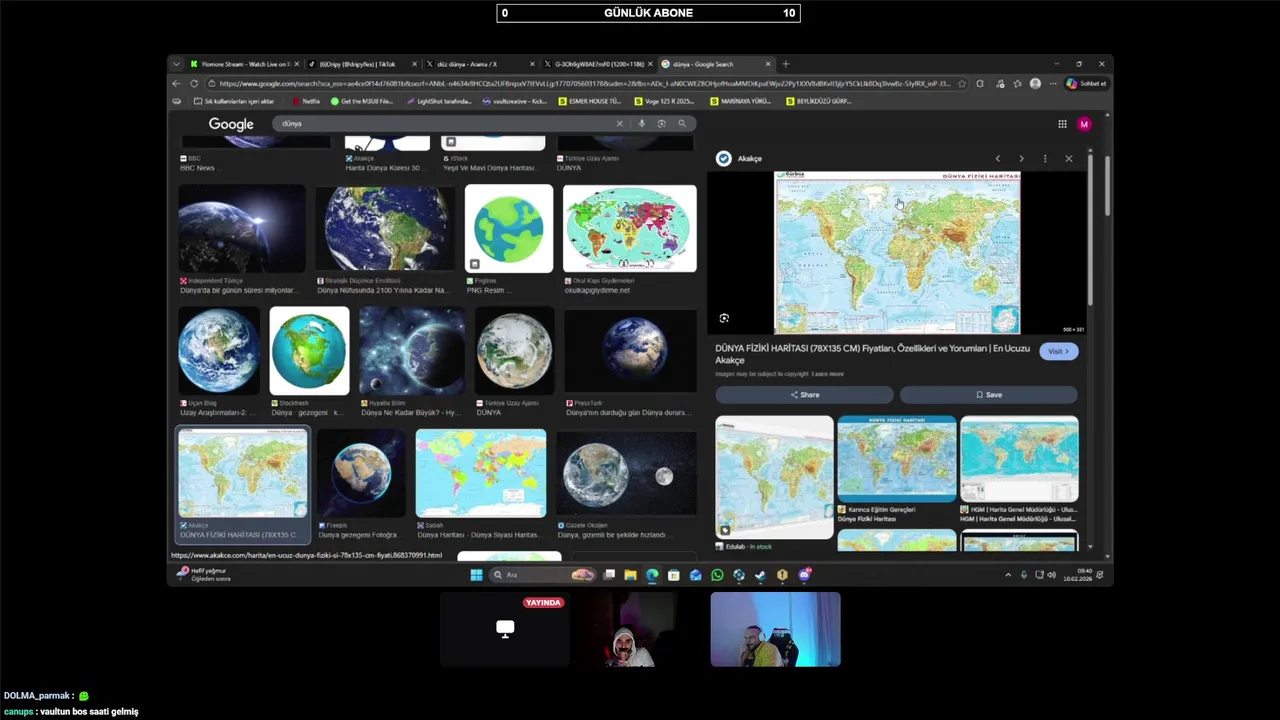This screenshot has width=1280, height=720.
Task: Click the browser address bar URL
Action: [585, 84]
